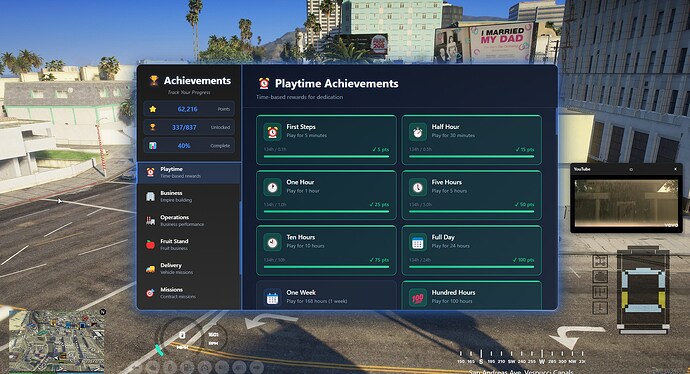
Task: Click the '100 pts' reward label
Action: [x=523, y=260]
